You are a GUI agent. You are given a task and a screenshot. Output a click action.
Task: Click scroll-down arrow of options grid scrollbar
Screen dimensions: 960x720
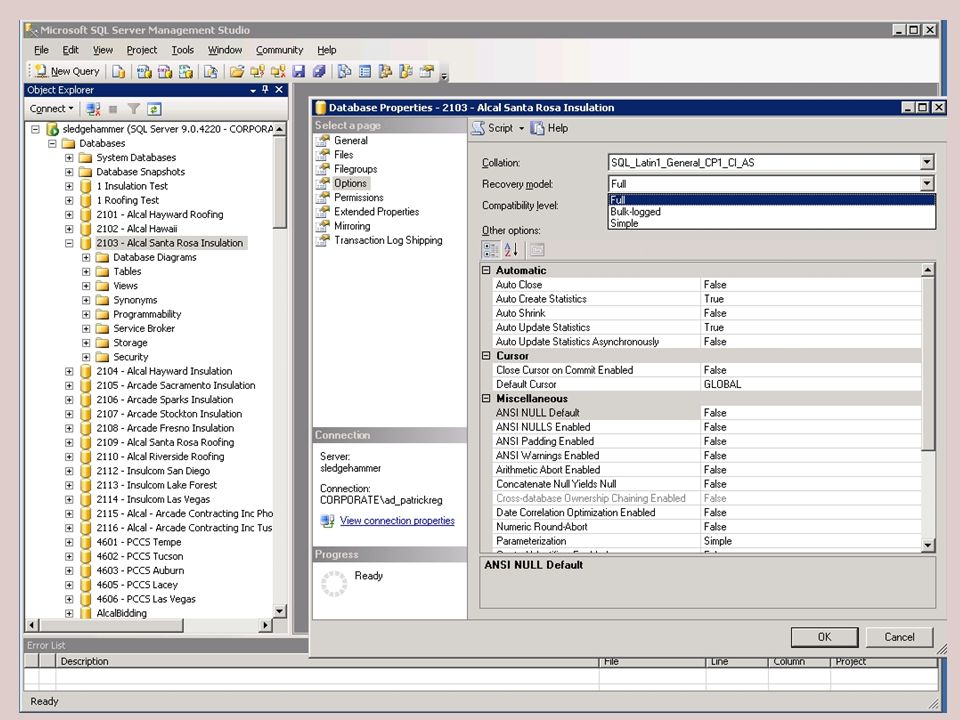click(x=928, y=544)
